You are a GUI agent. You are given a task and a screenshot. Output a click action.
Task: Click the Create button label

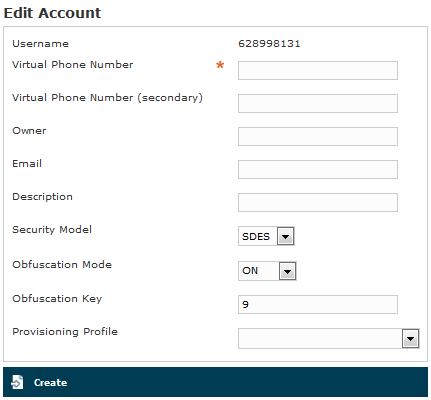(50, 382)
